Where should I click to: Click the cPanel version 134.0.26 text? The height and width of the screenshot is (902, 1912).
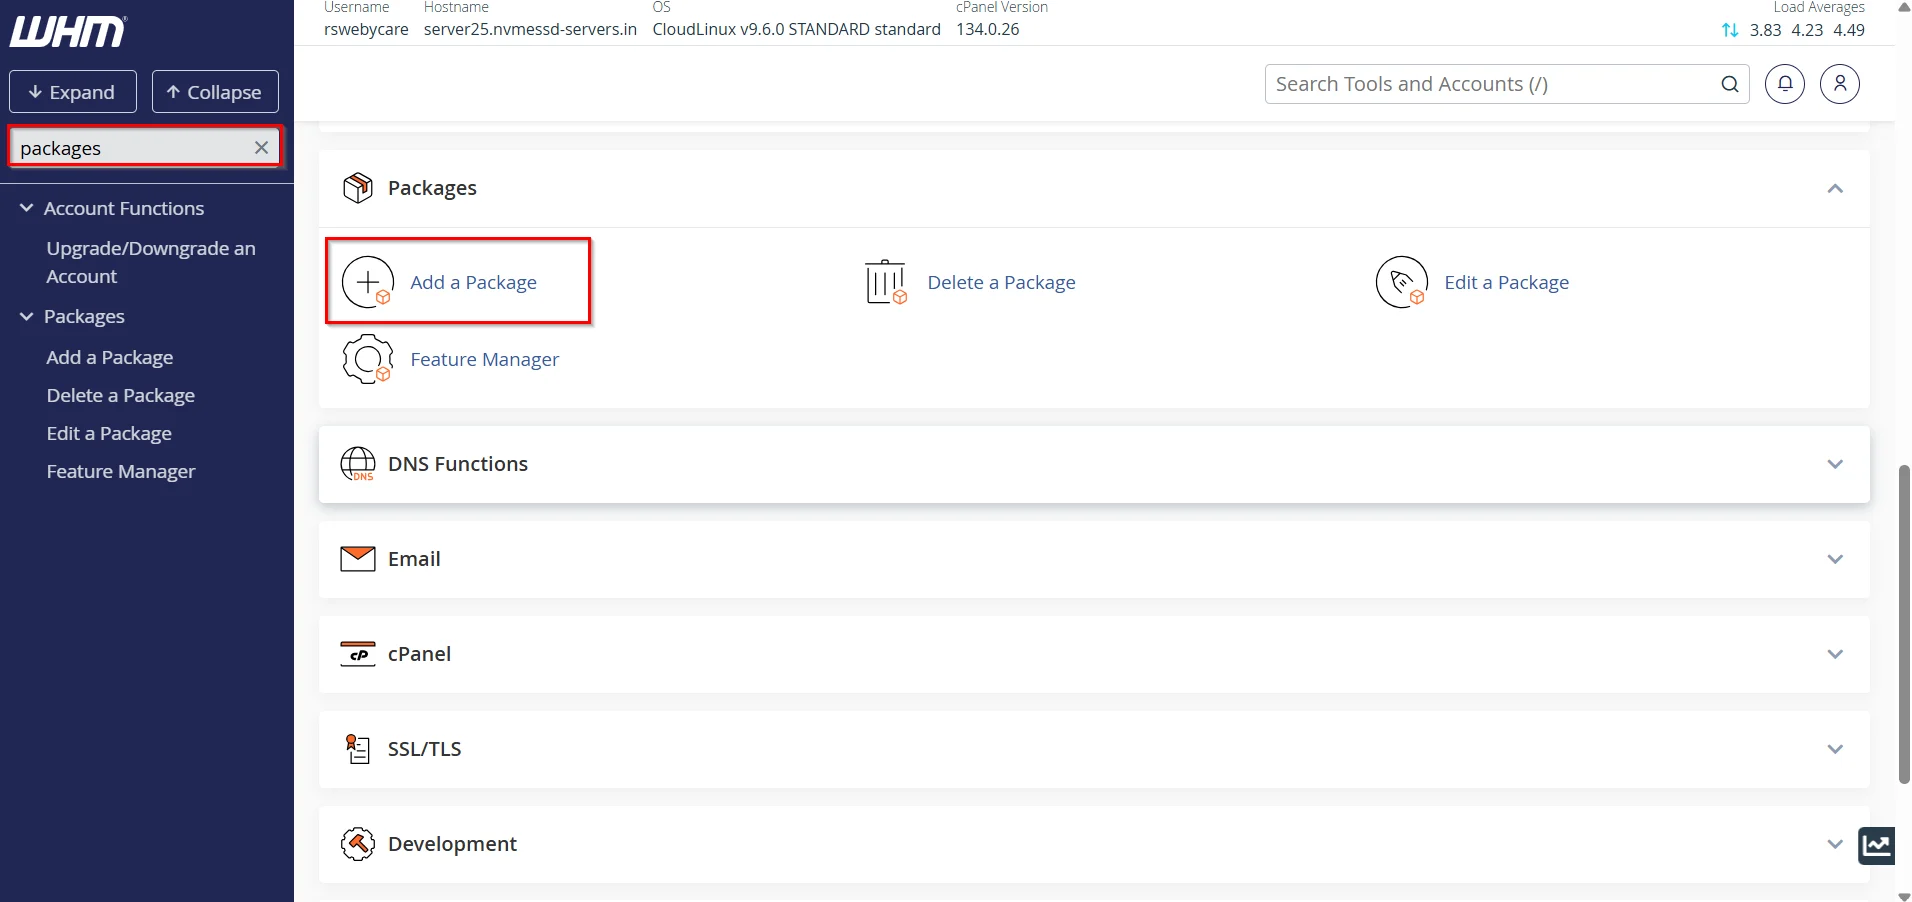(x=987, y=30)
